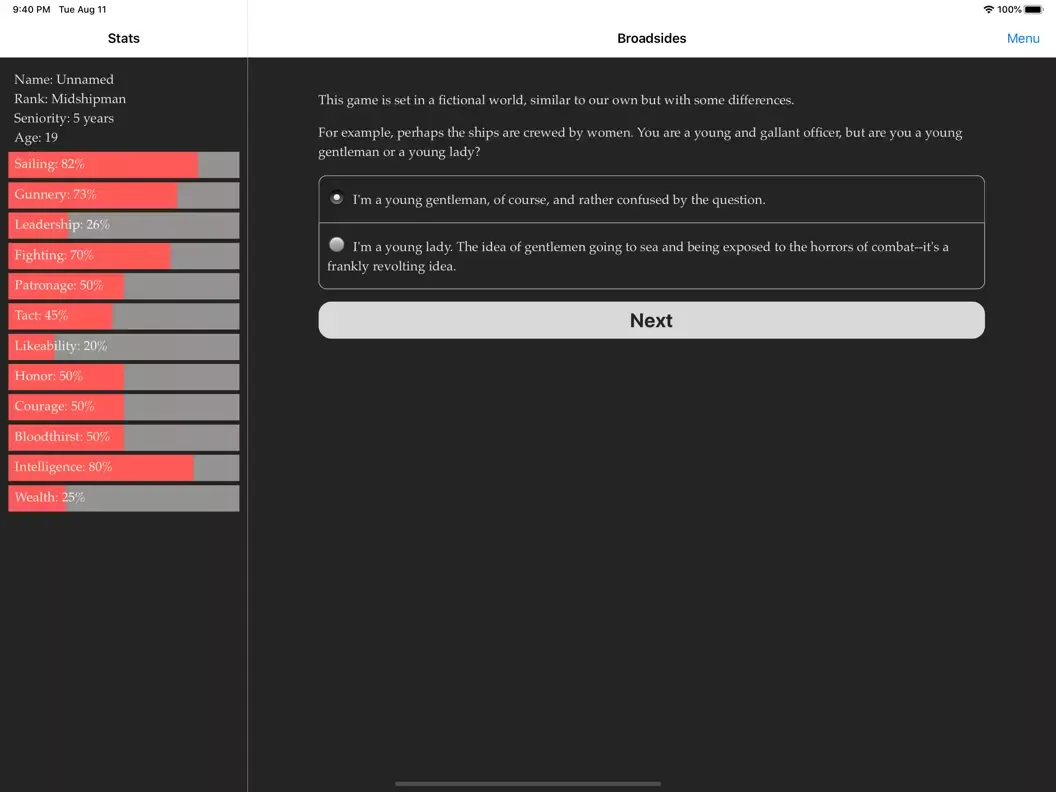Click the Honor 50% stat bar
This screenshot has height=792, width=1056.
coord(124,376)
